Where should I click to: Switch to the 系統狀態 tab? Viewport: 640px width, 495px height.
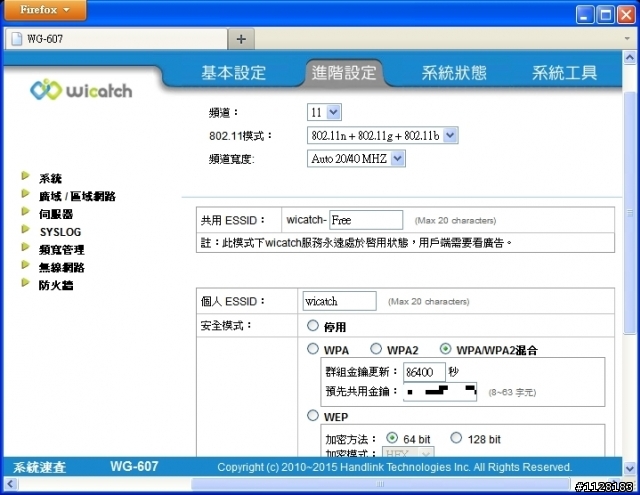(x=454, y=73)
